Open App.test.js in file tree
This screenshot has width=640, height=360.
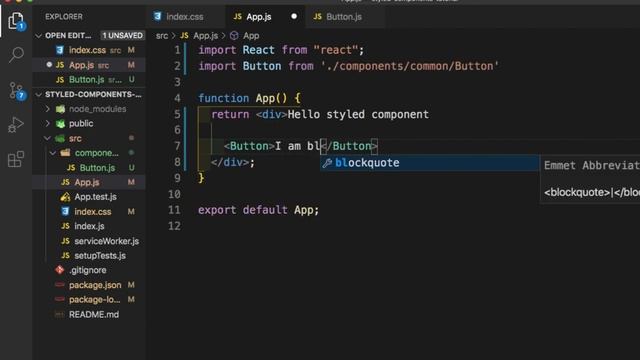89,197
